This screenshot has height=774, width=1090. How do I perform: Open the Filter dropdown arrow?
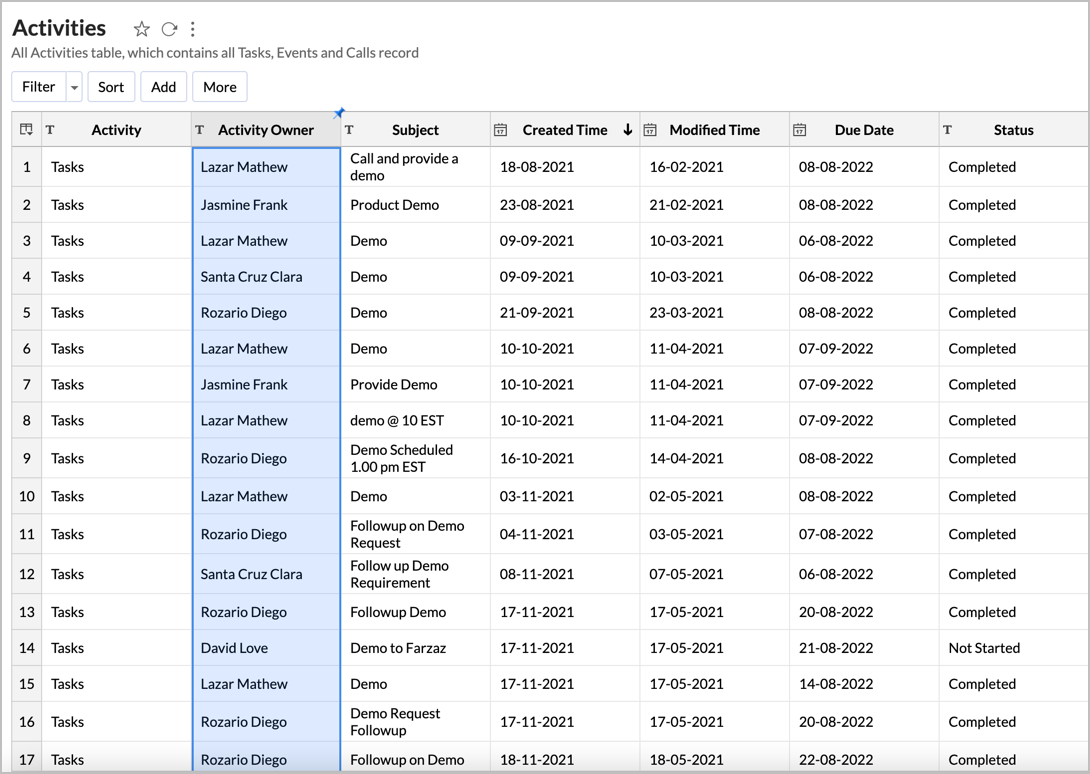74,87
